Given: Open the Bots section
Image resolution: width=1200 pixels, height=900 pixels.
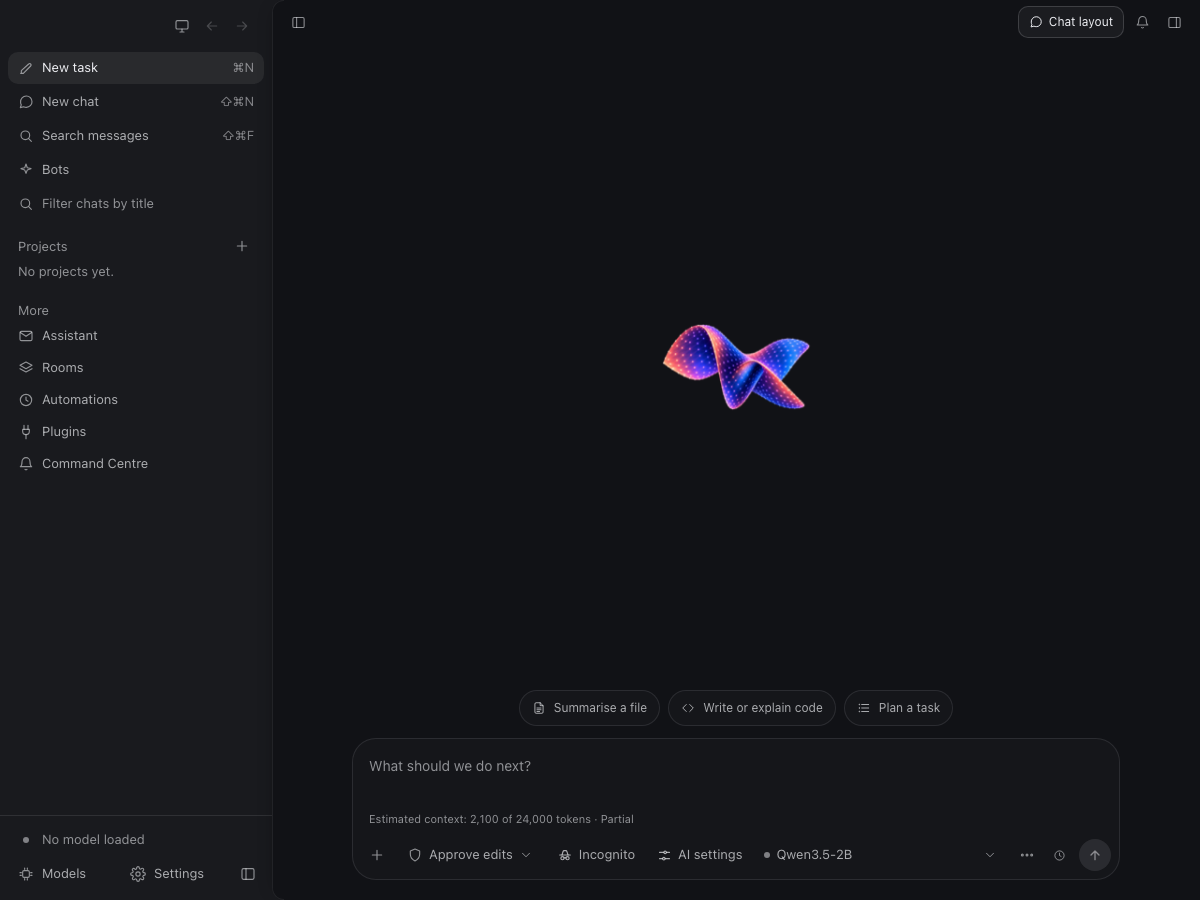Looking at the screenshot, I should point(136,170).
